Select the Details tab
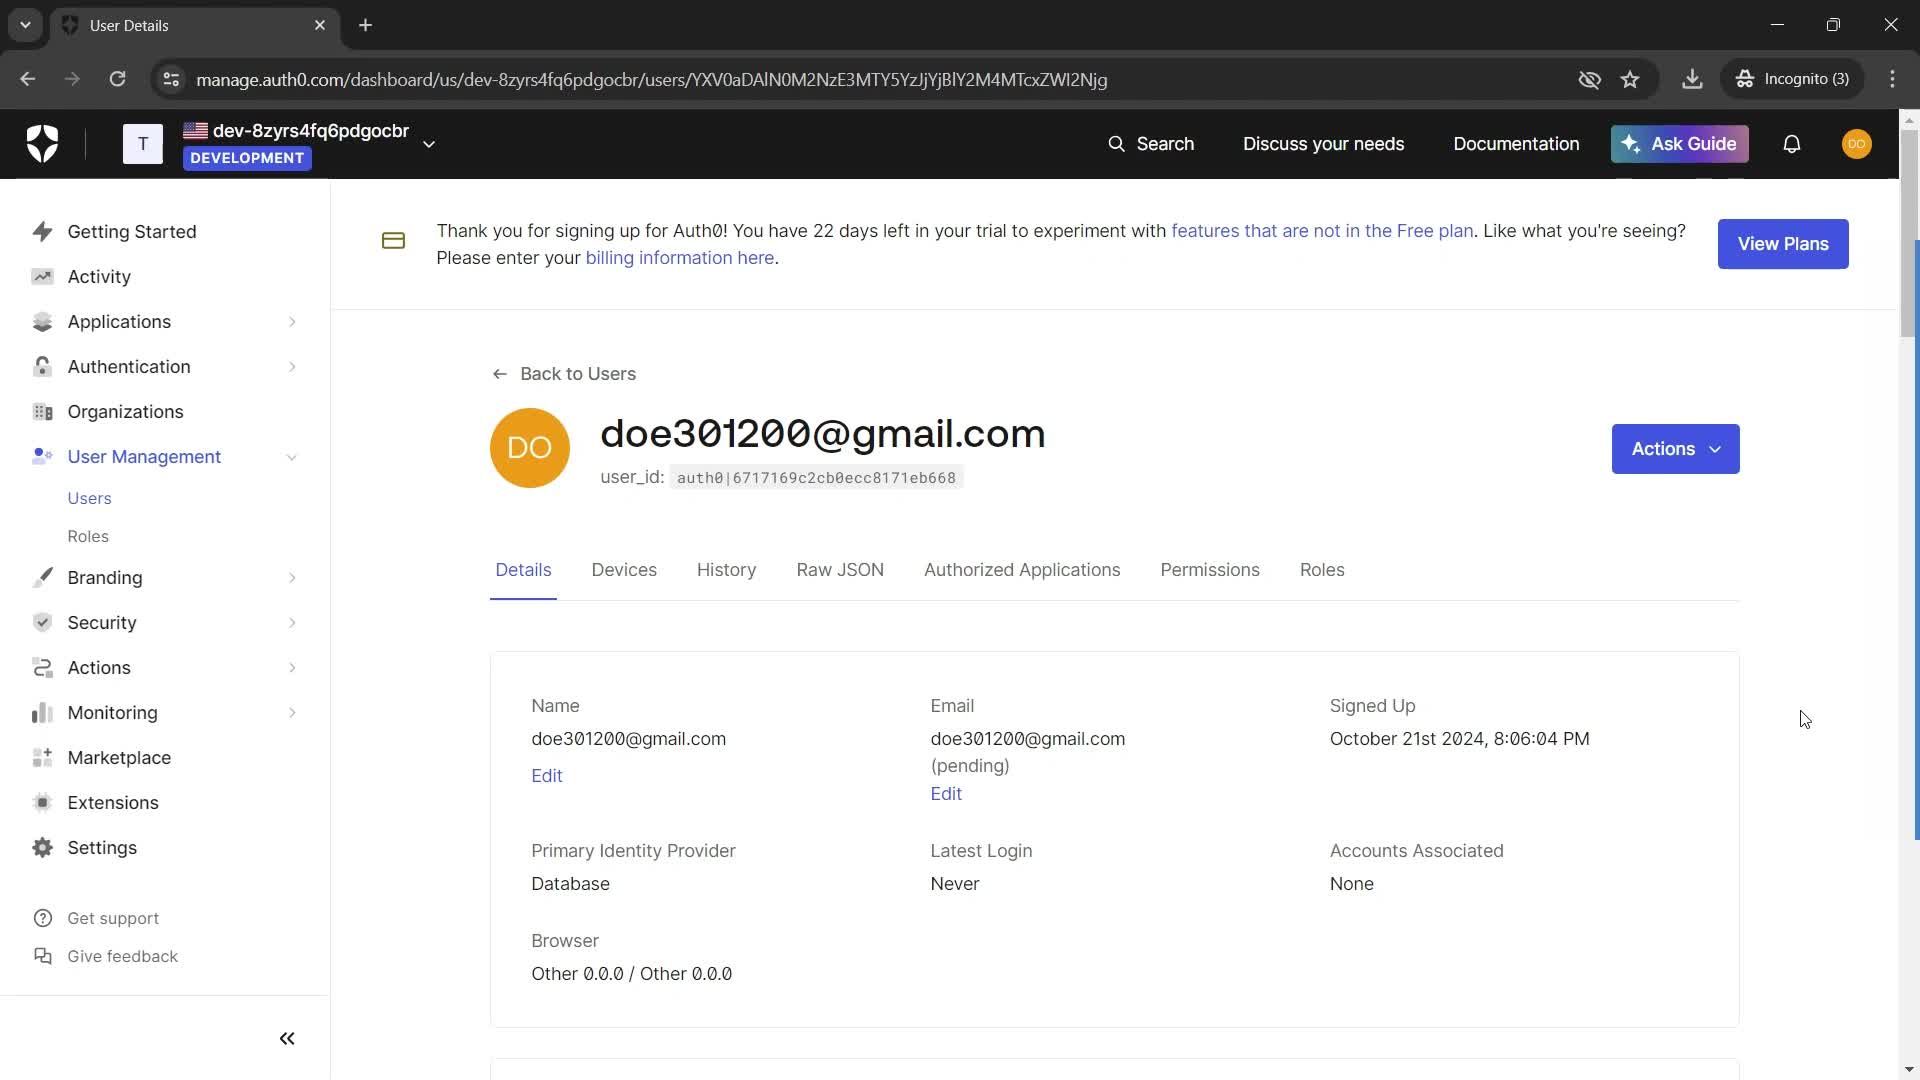This screenshot has width=1920, height=1080. coord(523,570)
